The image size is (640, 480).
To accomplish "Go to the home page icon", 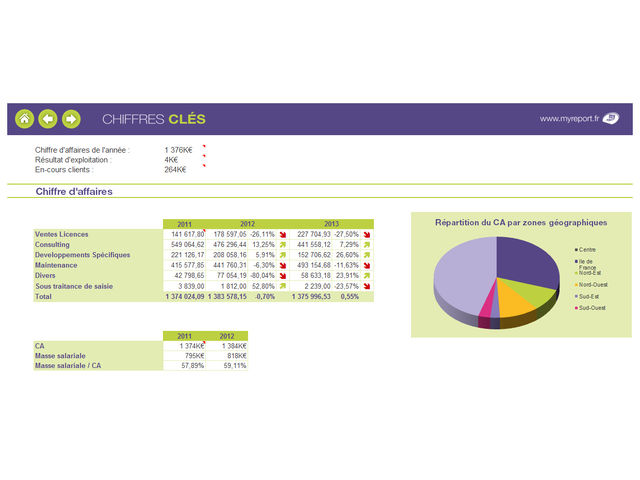I will (24, 119).
